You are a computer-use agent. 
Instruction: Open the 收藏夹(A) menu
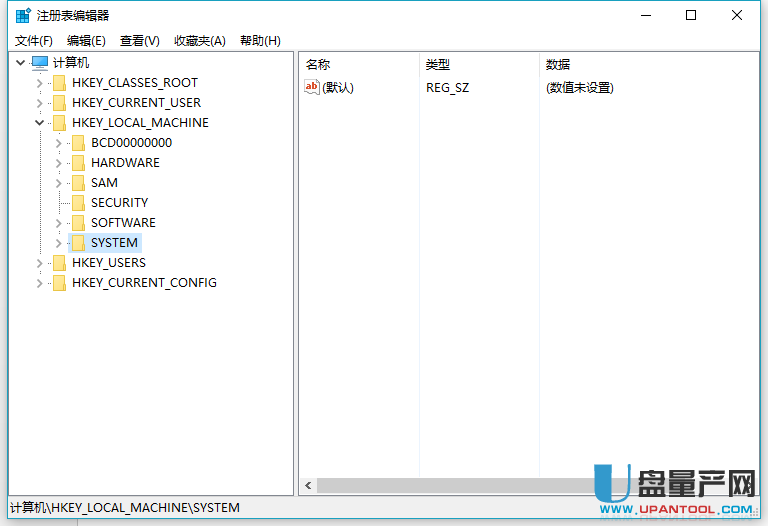point(200,41)
